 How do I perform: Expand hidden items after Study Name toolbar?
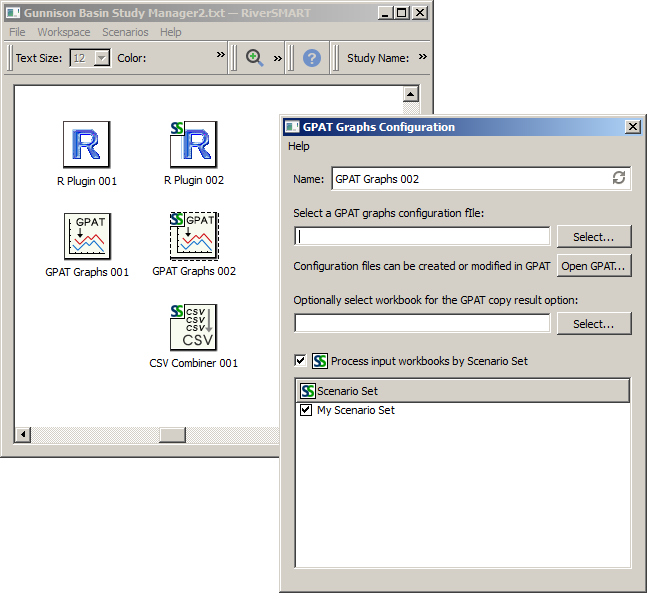pos(423,57)
